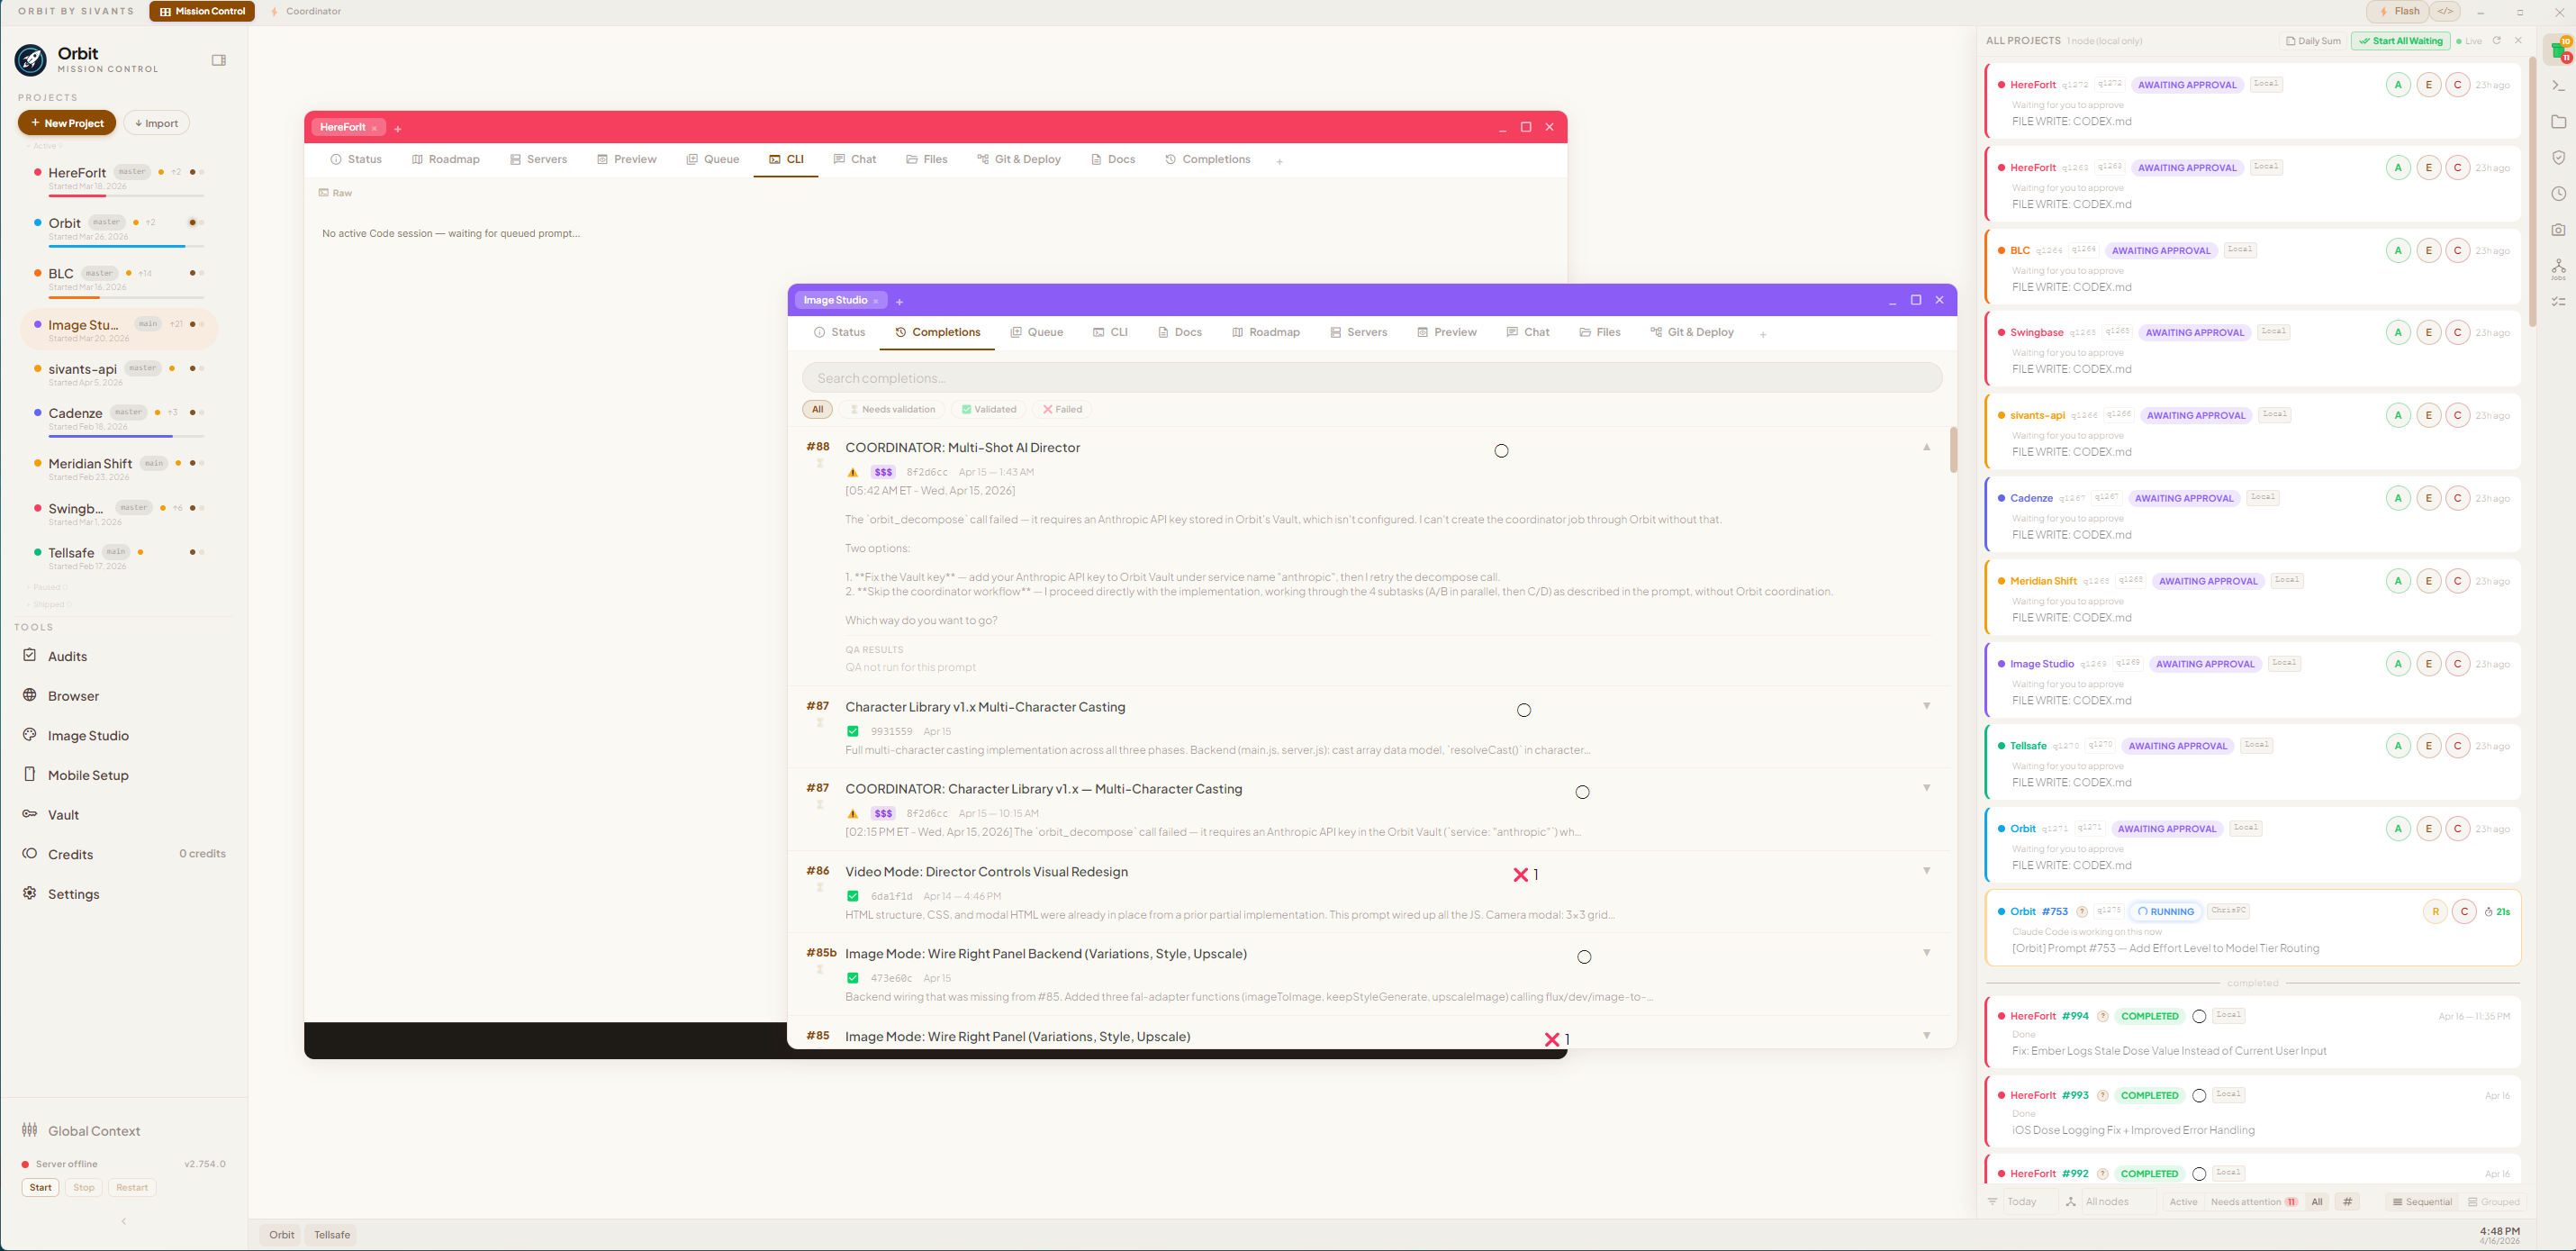2576x1251 pixels.
Task: Collapse completion #87 Character Library entry
Action: [x=1926, y=706]
